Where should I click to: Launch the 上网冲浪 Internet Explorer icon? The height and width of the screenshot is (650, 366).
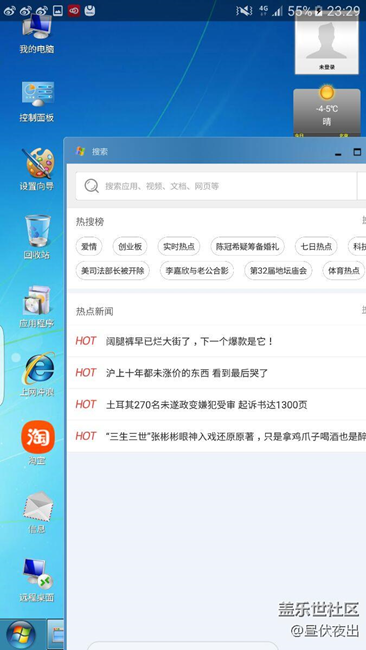pos(37,375)
